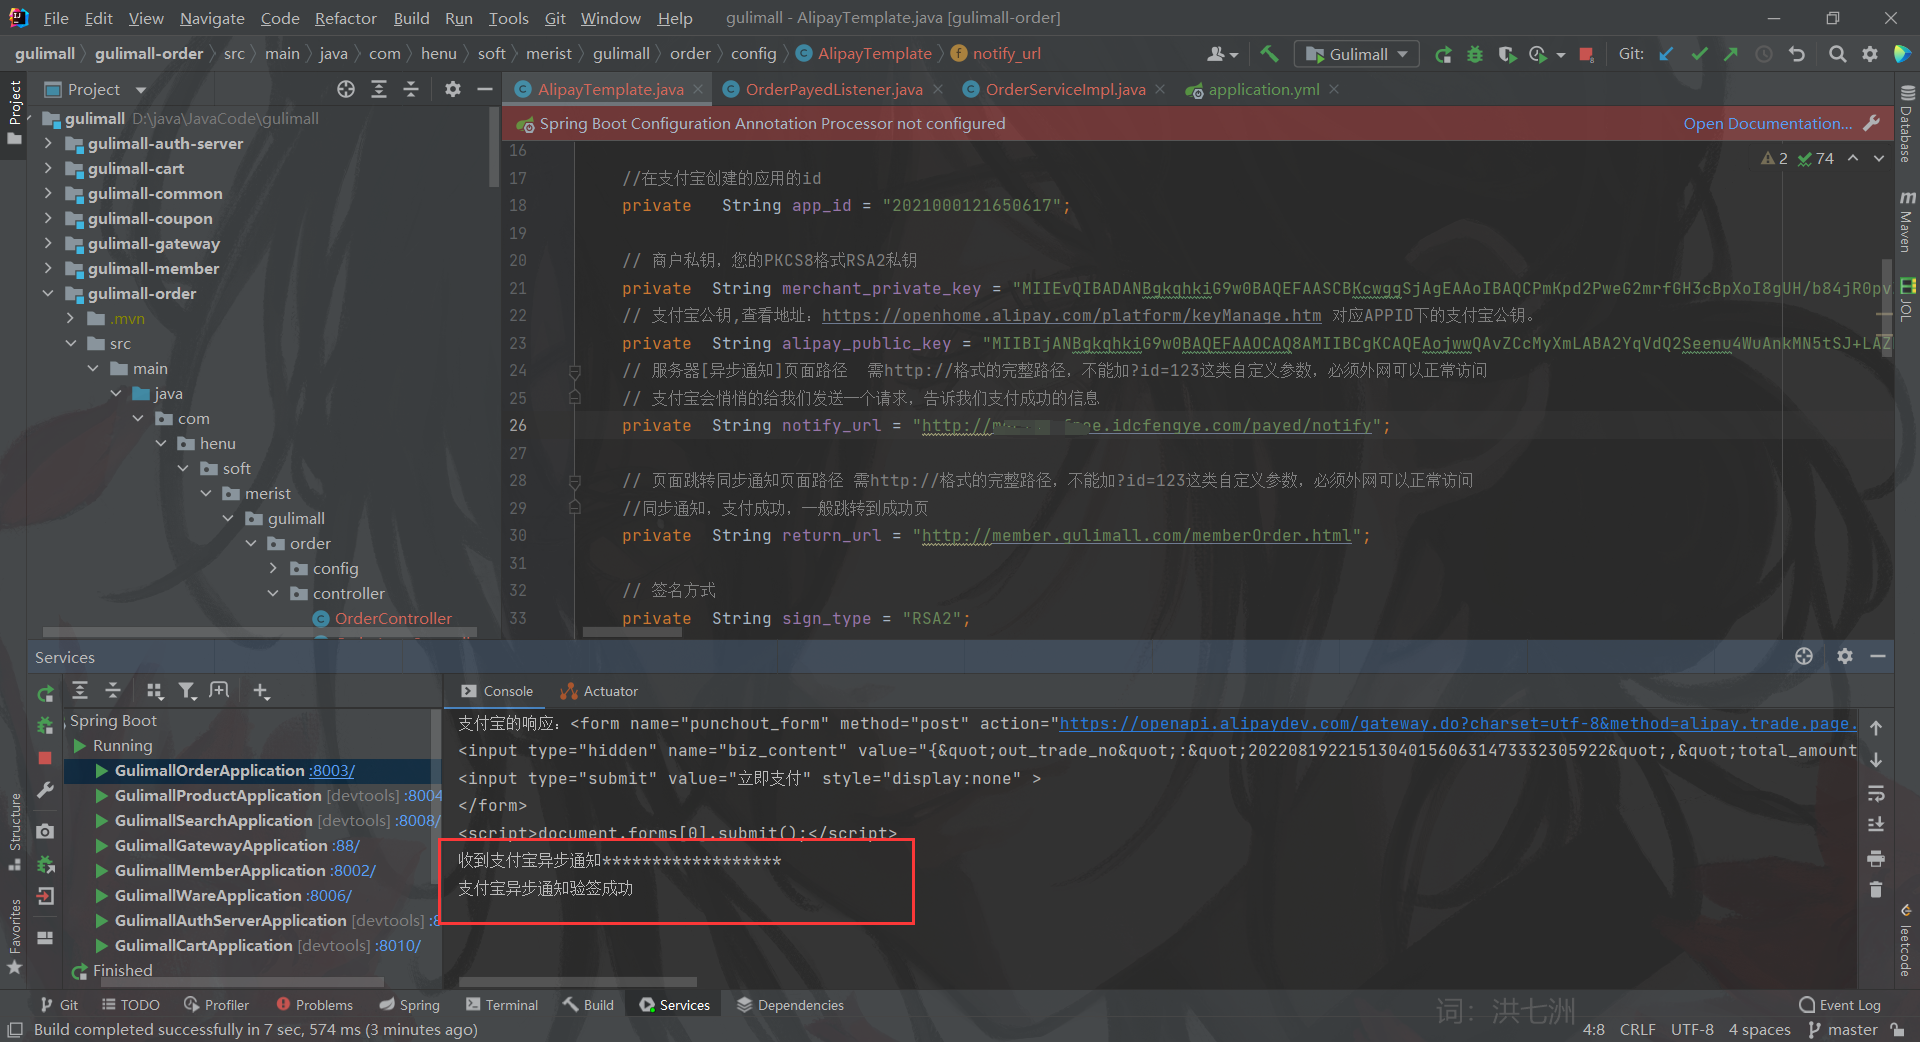Screen dimensions: 1920x1042
Task: Rerun services icon in Services toolbar
Action: [45, 693]
